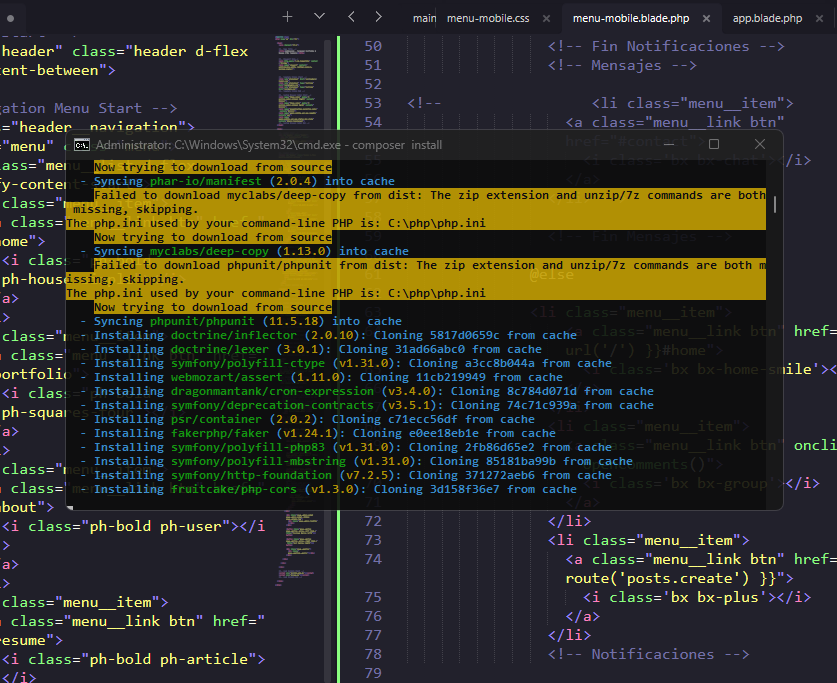Click line number 50 in the gutter
837x683 pixels.
point(373,46)
